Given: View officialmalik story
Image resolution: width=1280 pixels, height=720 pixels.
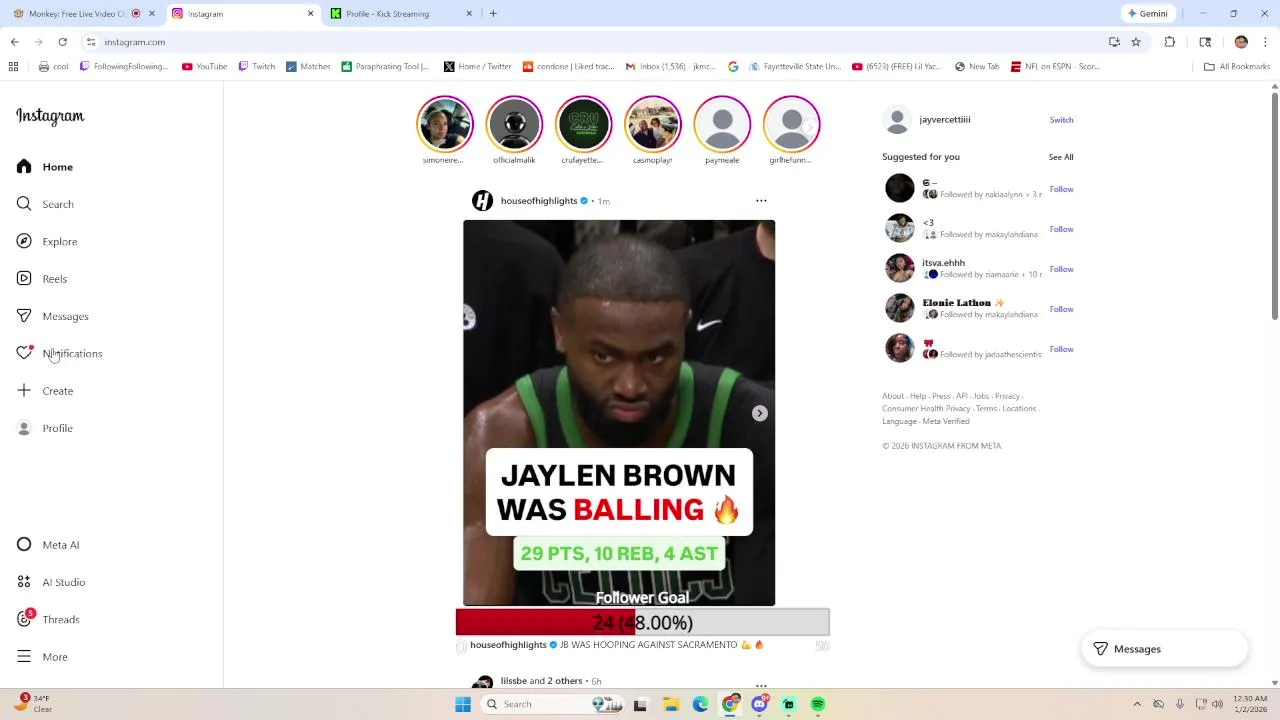Looking at the screenshot, I should 514,124.
